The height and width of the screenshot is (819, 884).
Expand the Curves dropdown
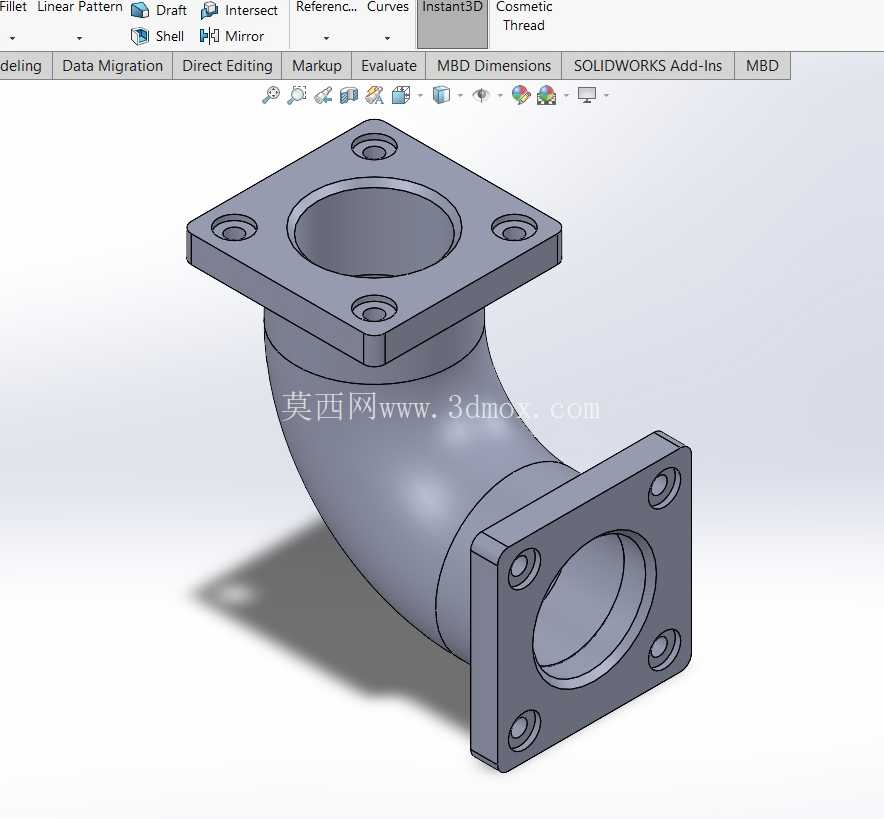387,38
